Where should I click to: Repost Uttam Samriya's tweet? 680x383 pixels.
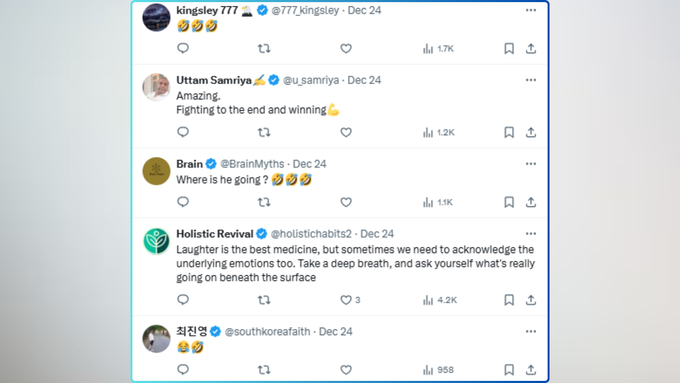click(264, 132)
